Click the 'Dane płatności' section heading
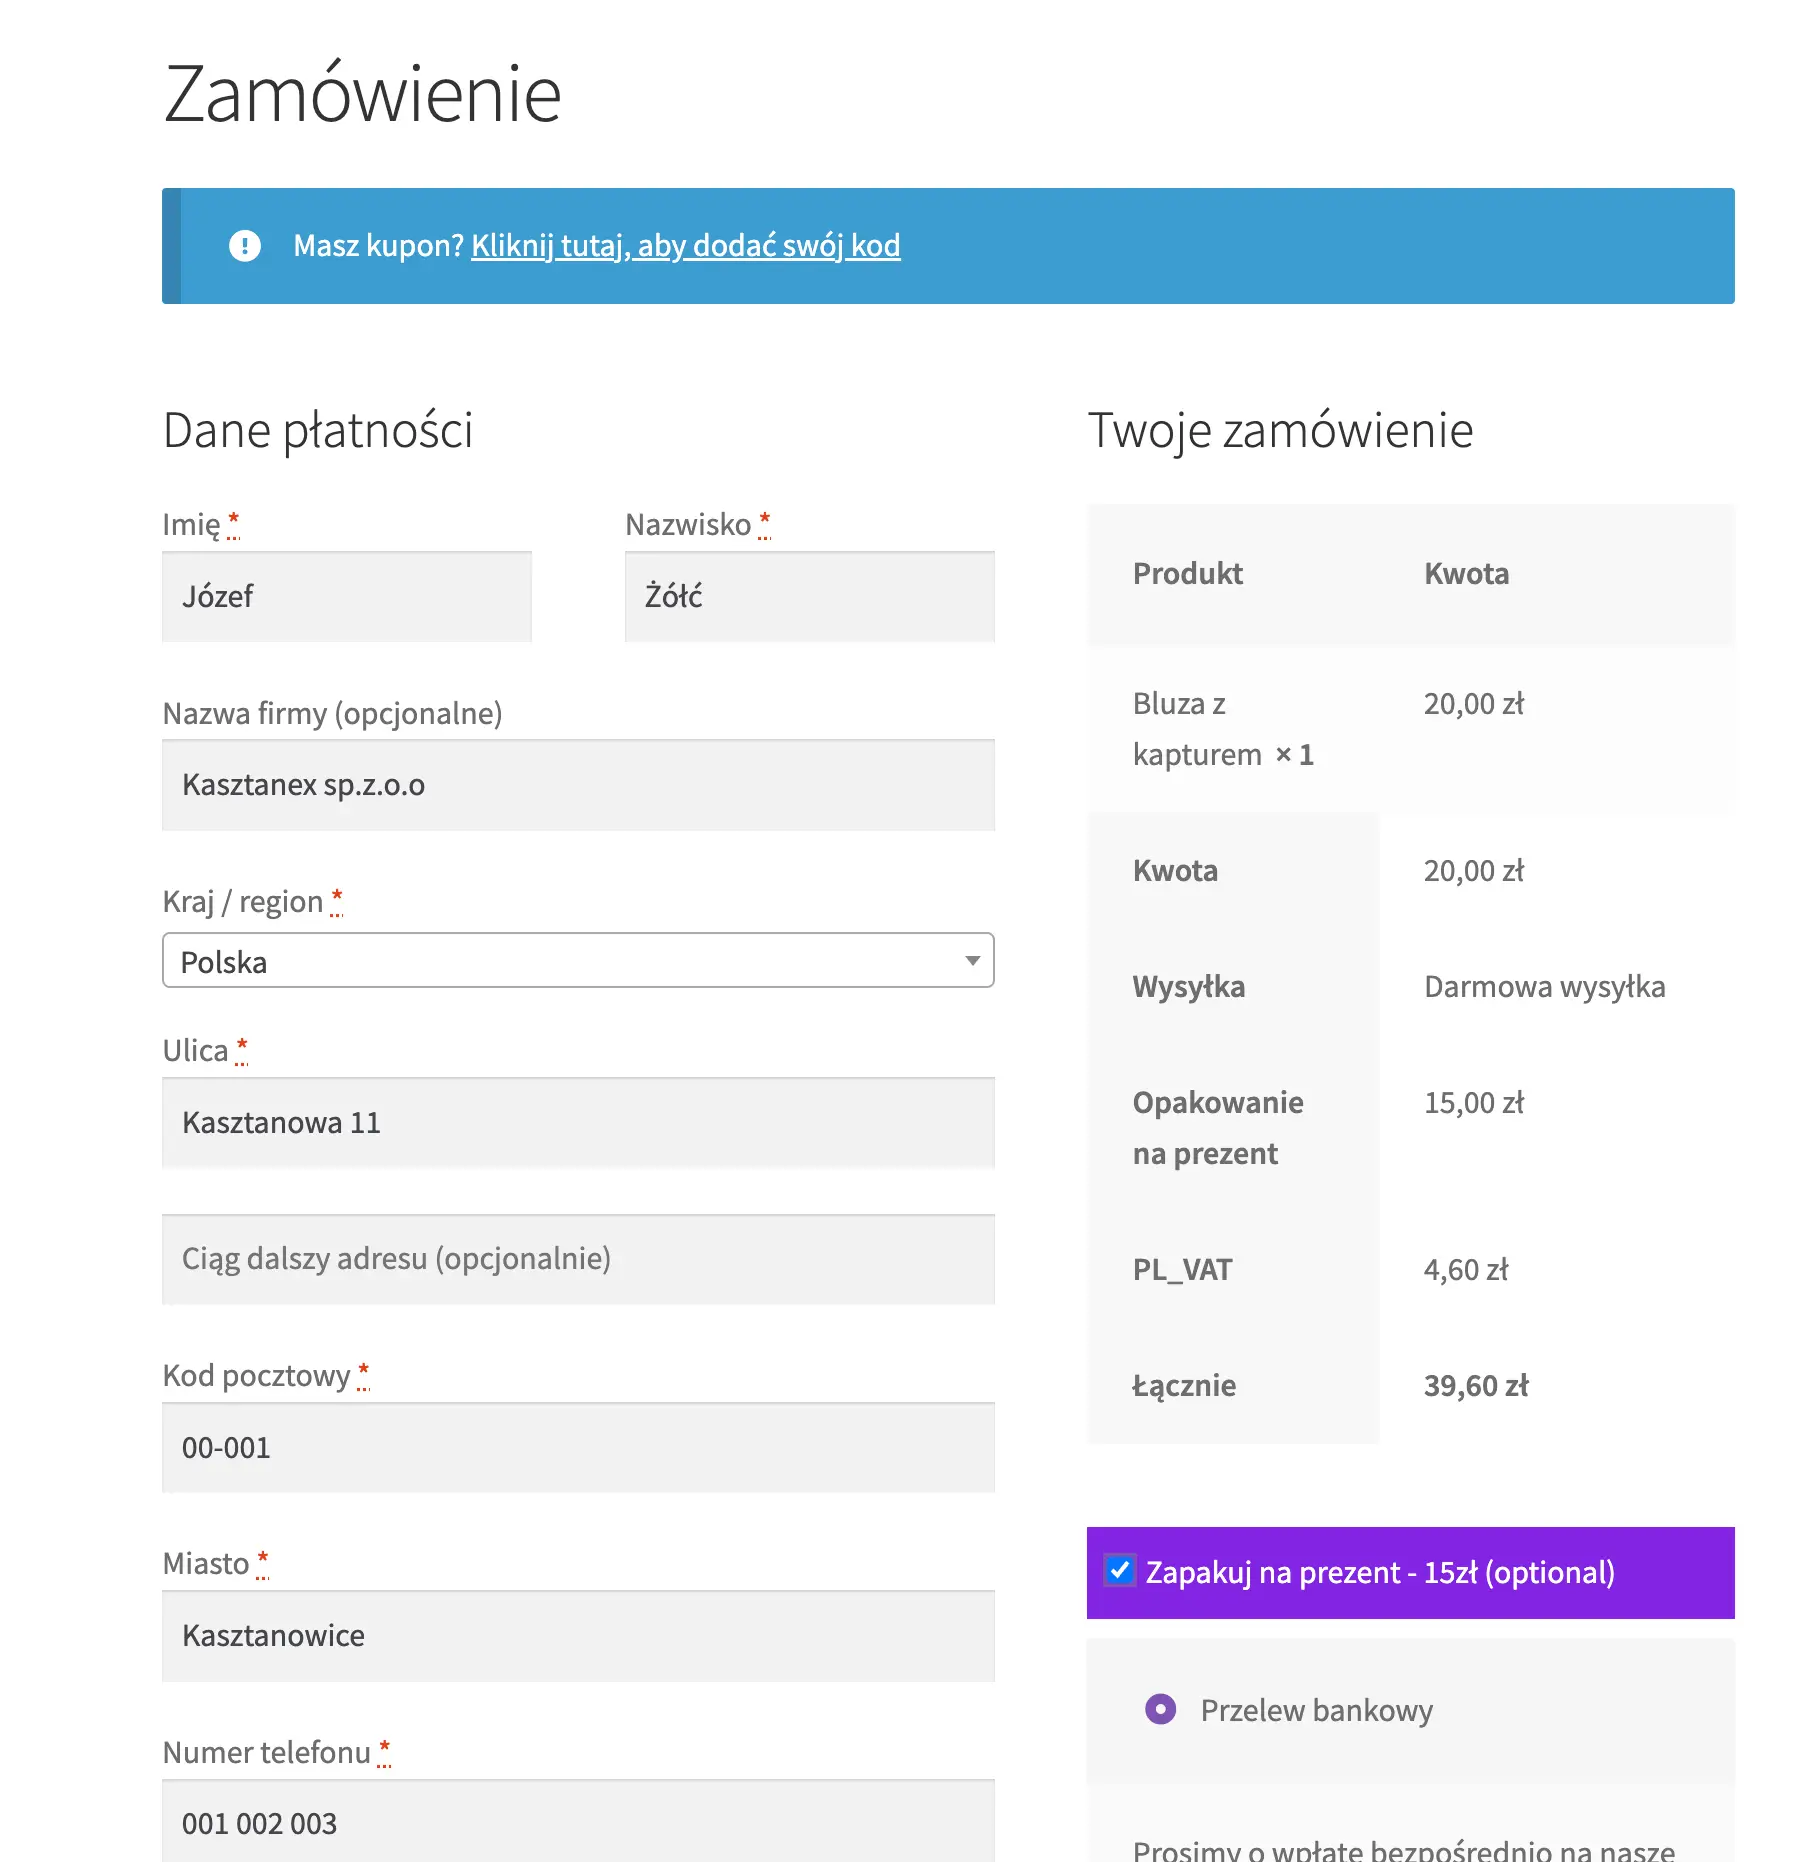The width and height of the screenshot is (1808, 1862). pyautogui.click(x=318, y=431)
